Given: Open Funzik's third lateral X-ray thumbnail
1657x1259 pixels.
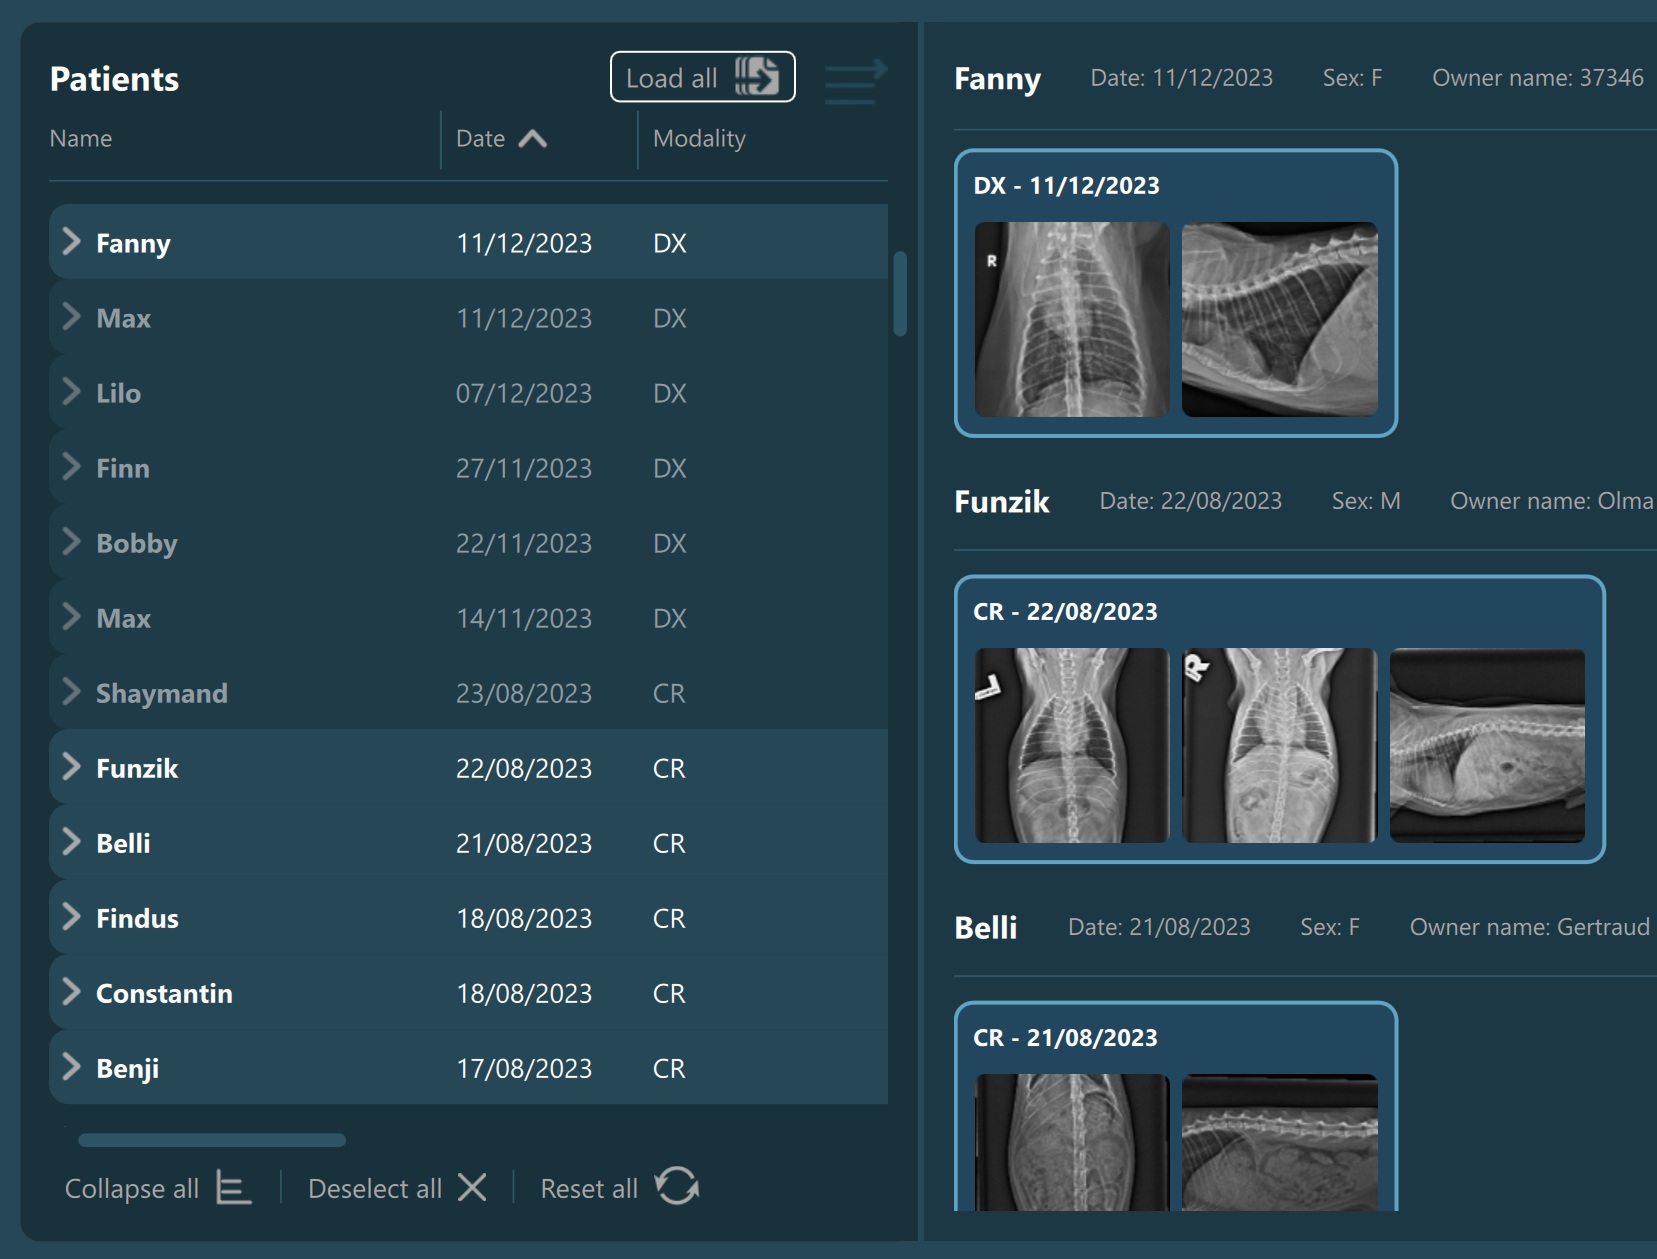Looking at the screenshot, I should click(1486, 745).
